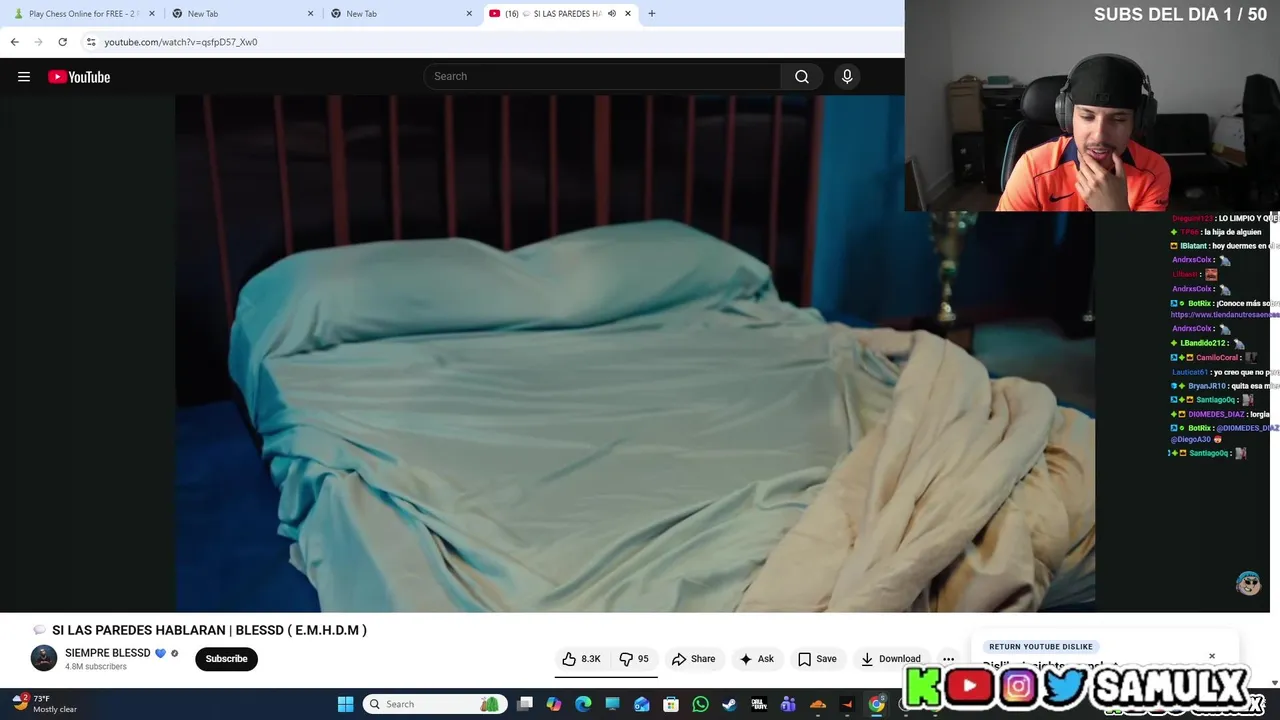
Task: Go to YouTube home via the logo
Action: point(79,77)
